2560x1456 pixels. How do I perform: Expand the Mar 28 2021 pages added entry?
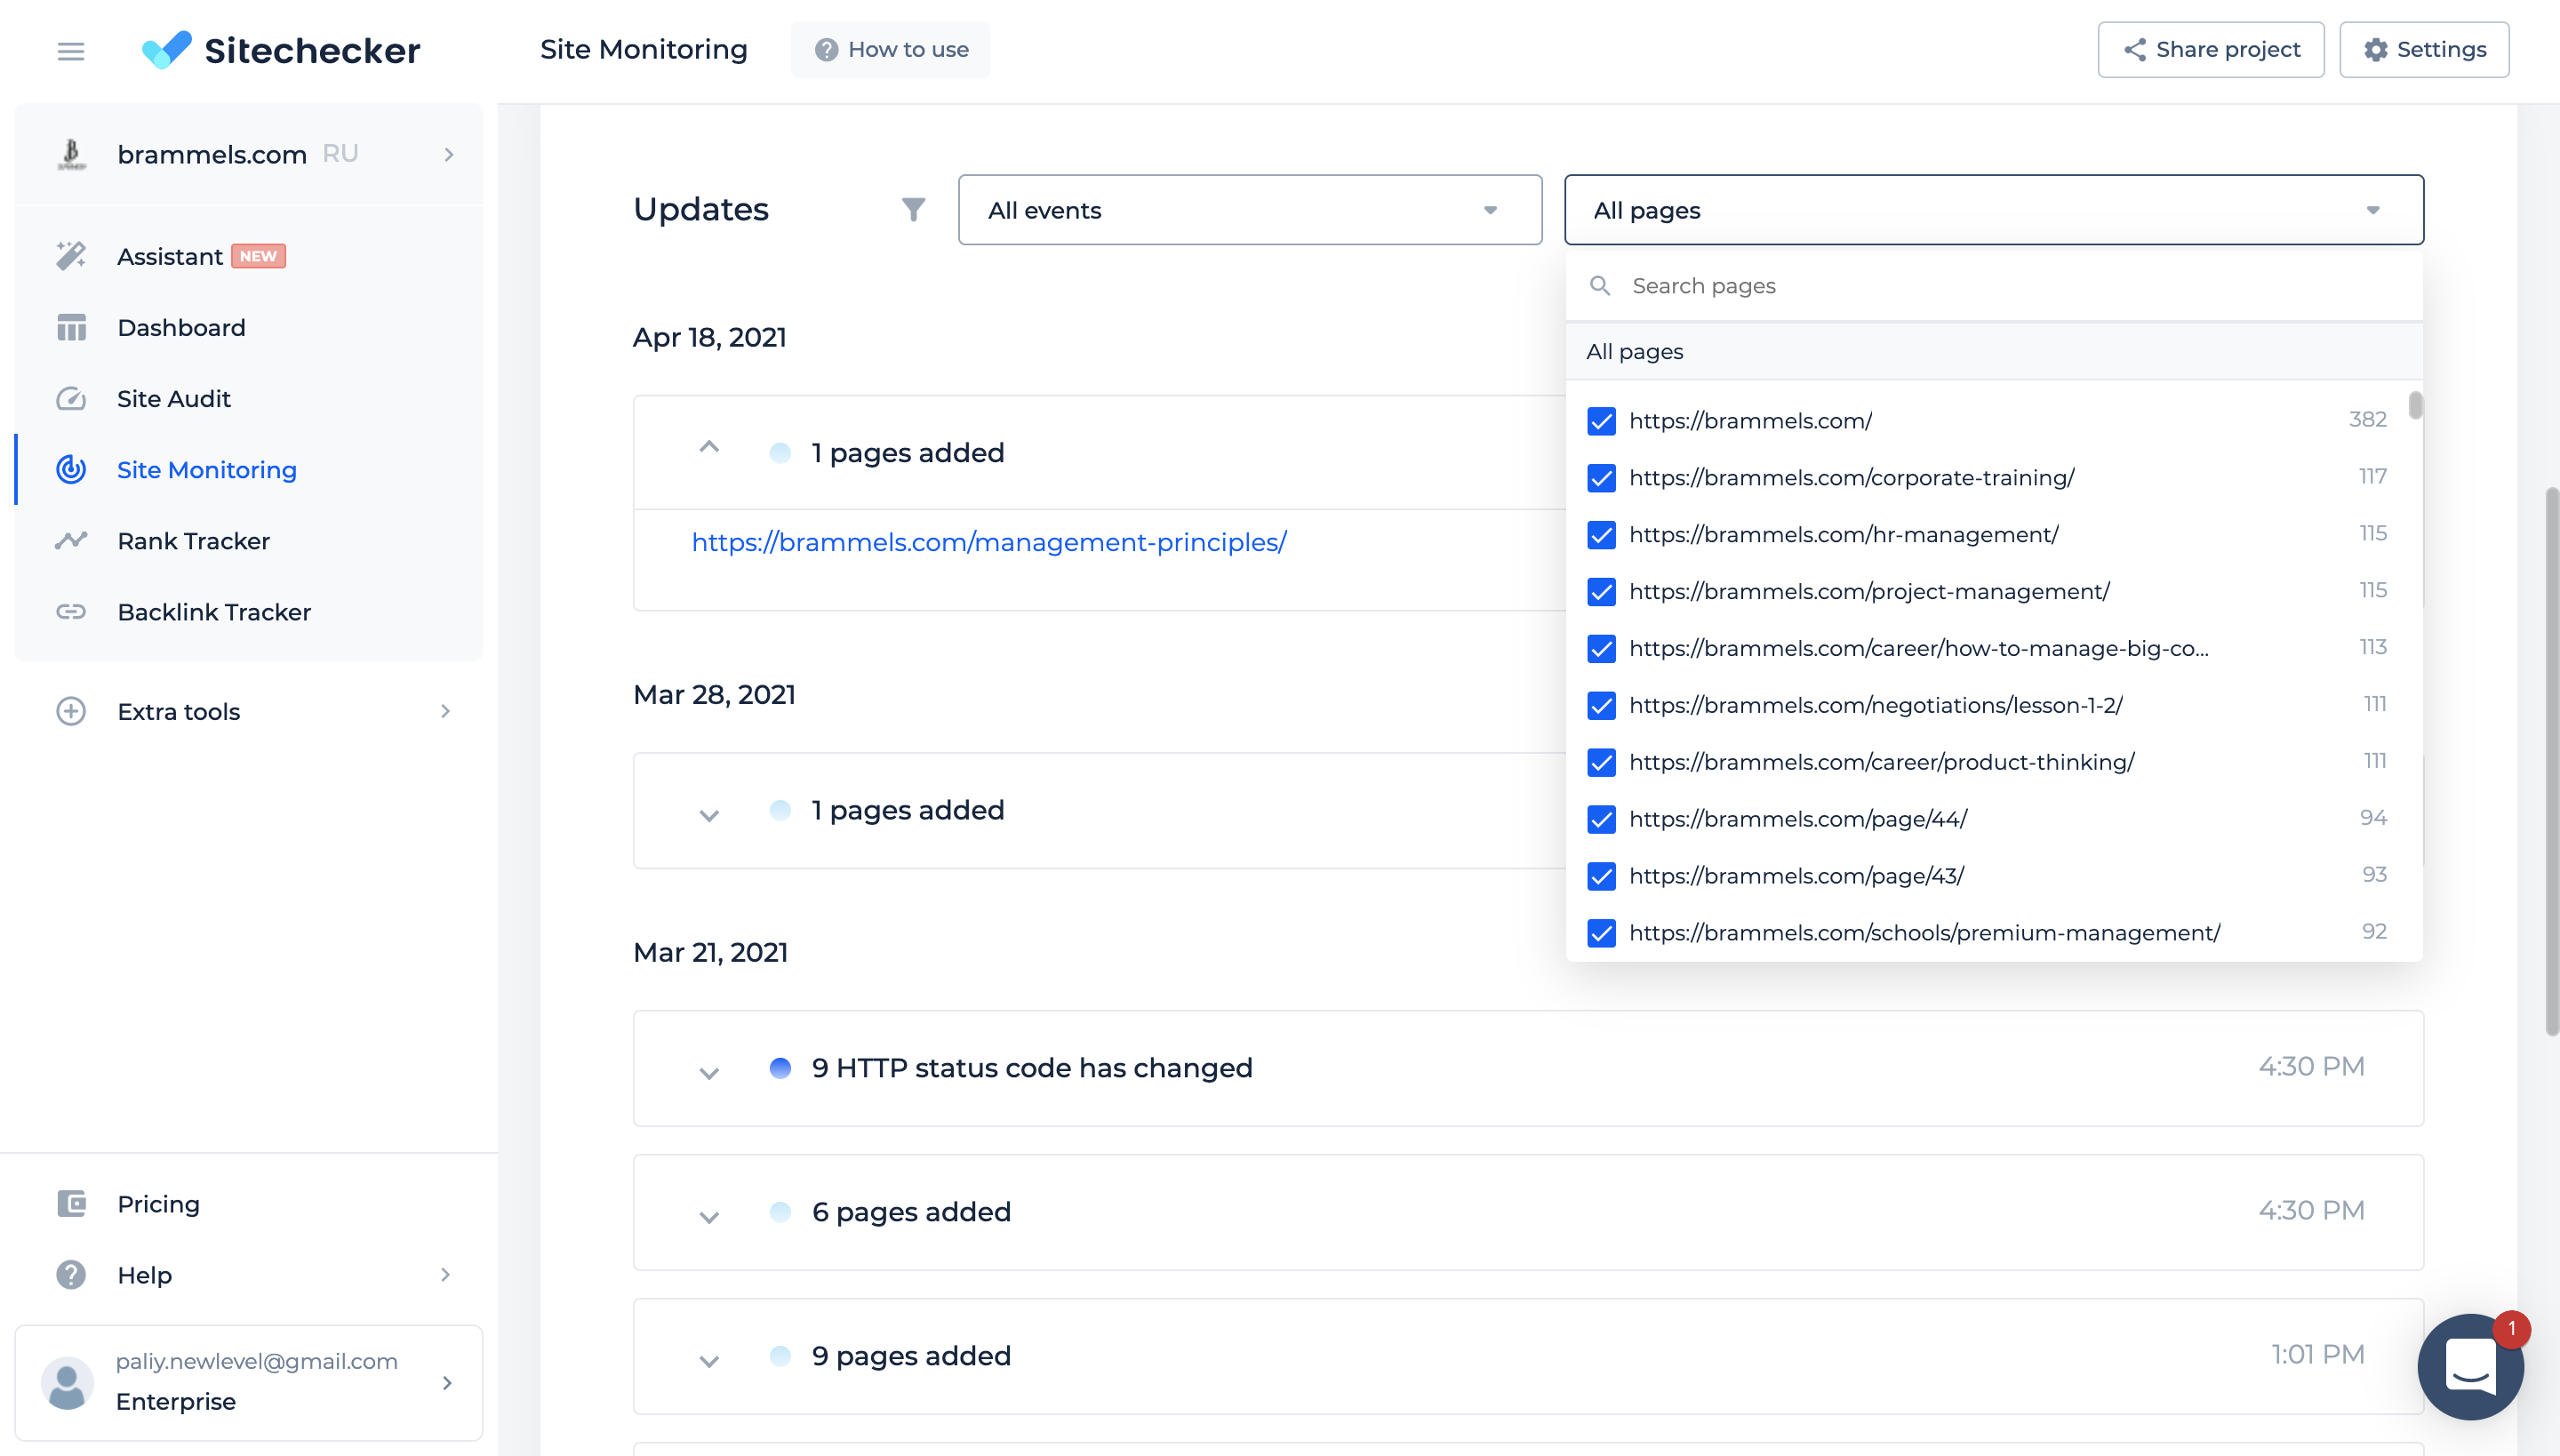(710, 811)
